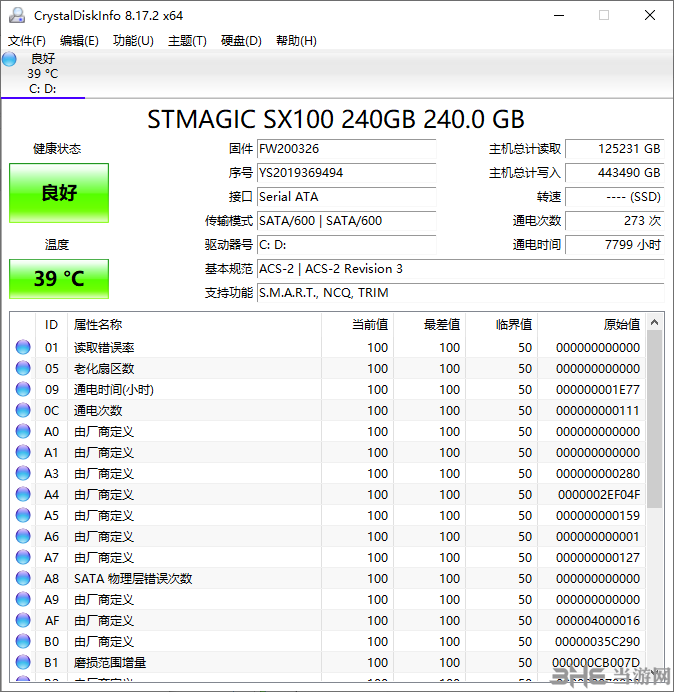Click the blue status orb for row A4
Image resolution: width=674 pixels, height=692 pixels.
(23, 494)
